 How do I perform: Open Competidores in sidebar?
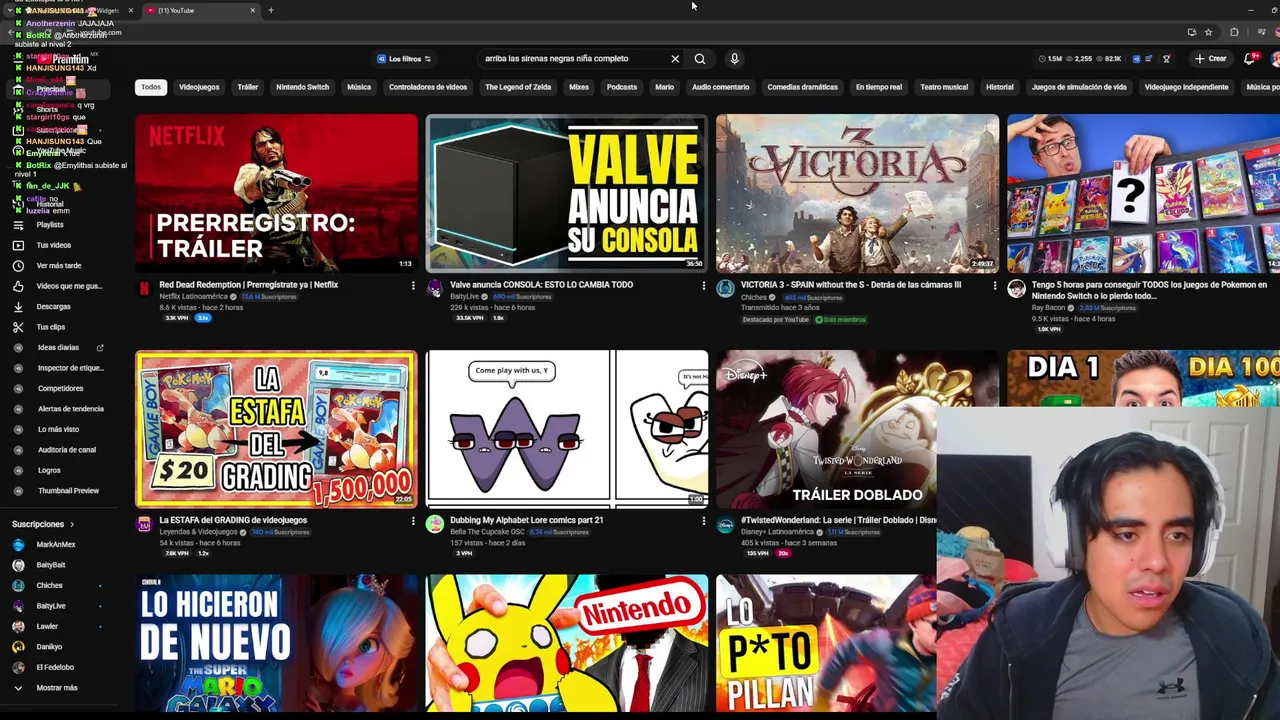(x=58, y=388)
